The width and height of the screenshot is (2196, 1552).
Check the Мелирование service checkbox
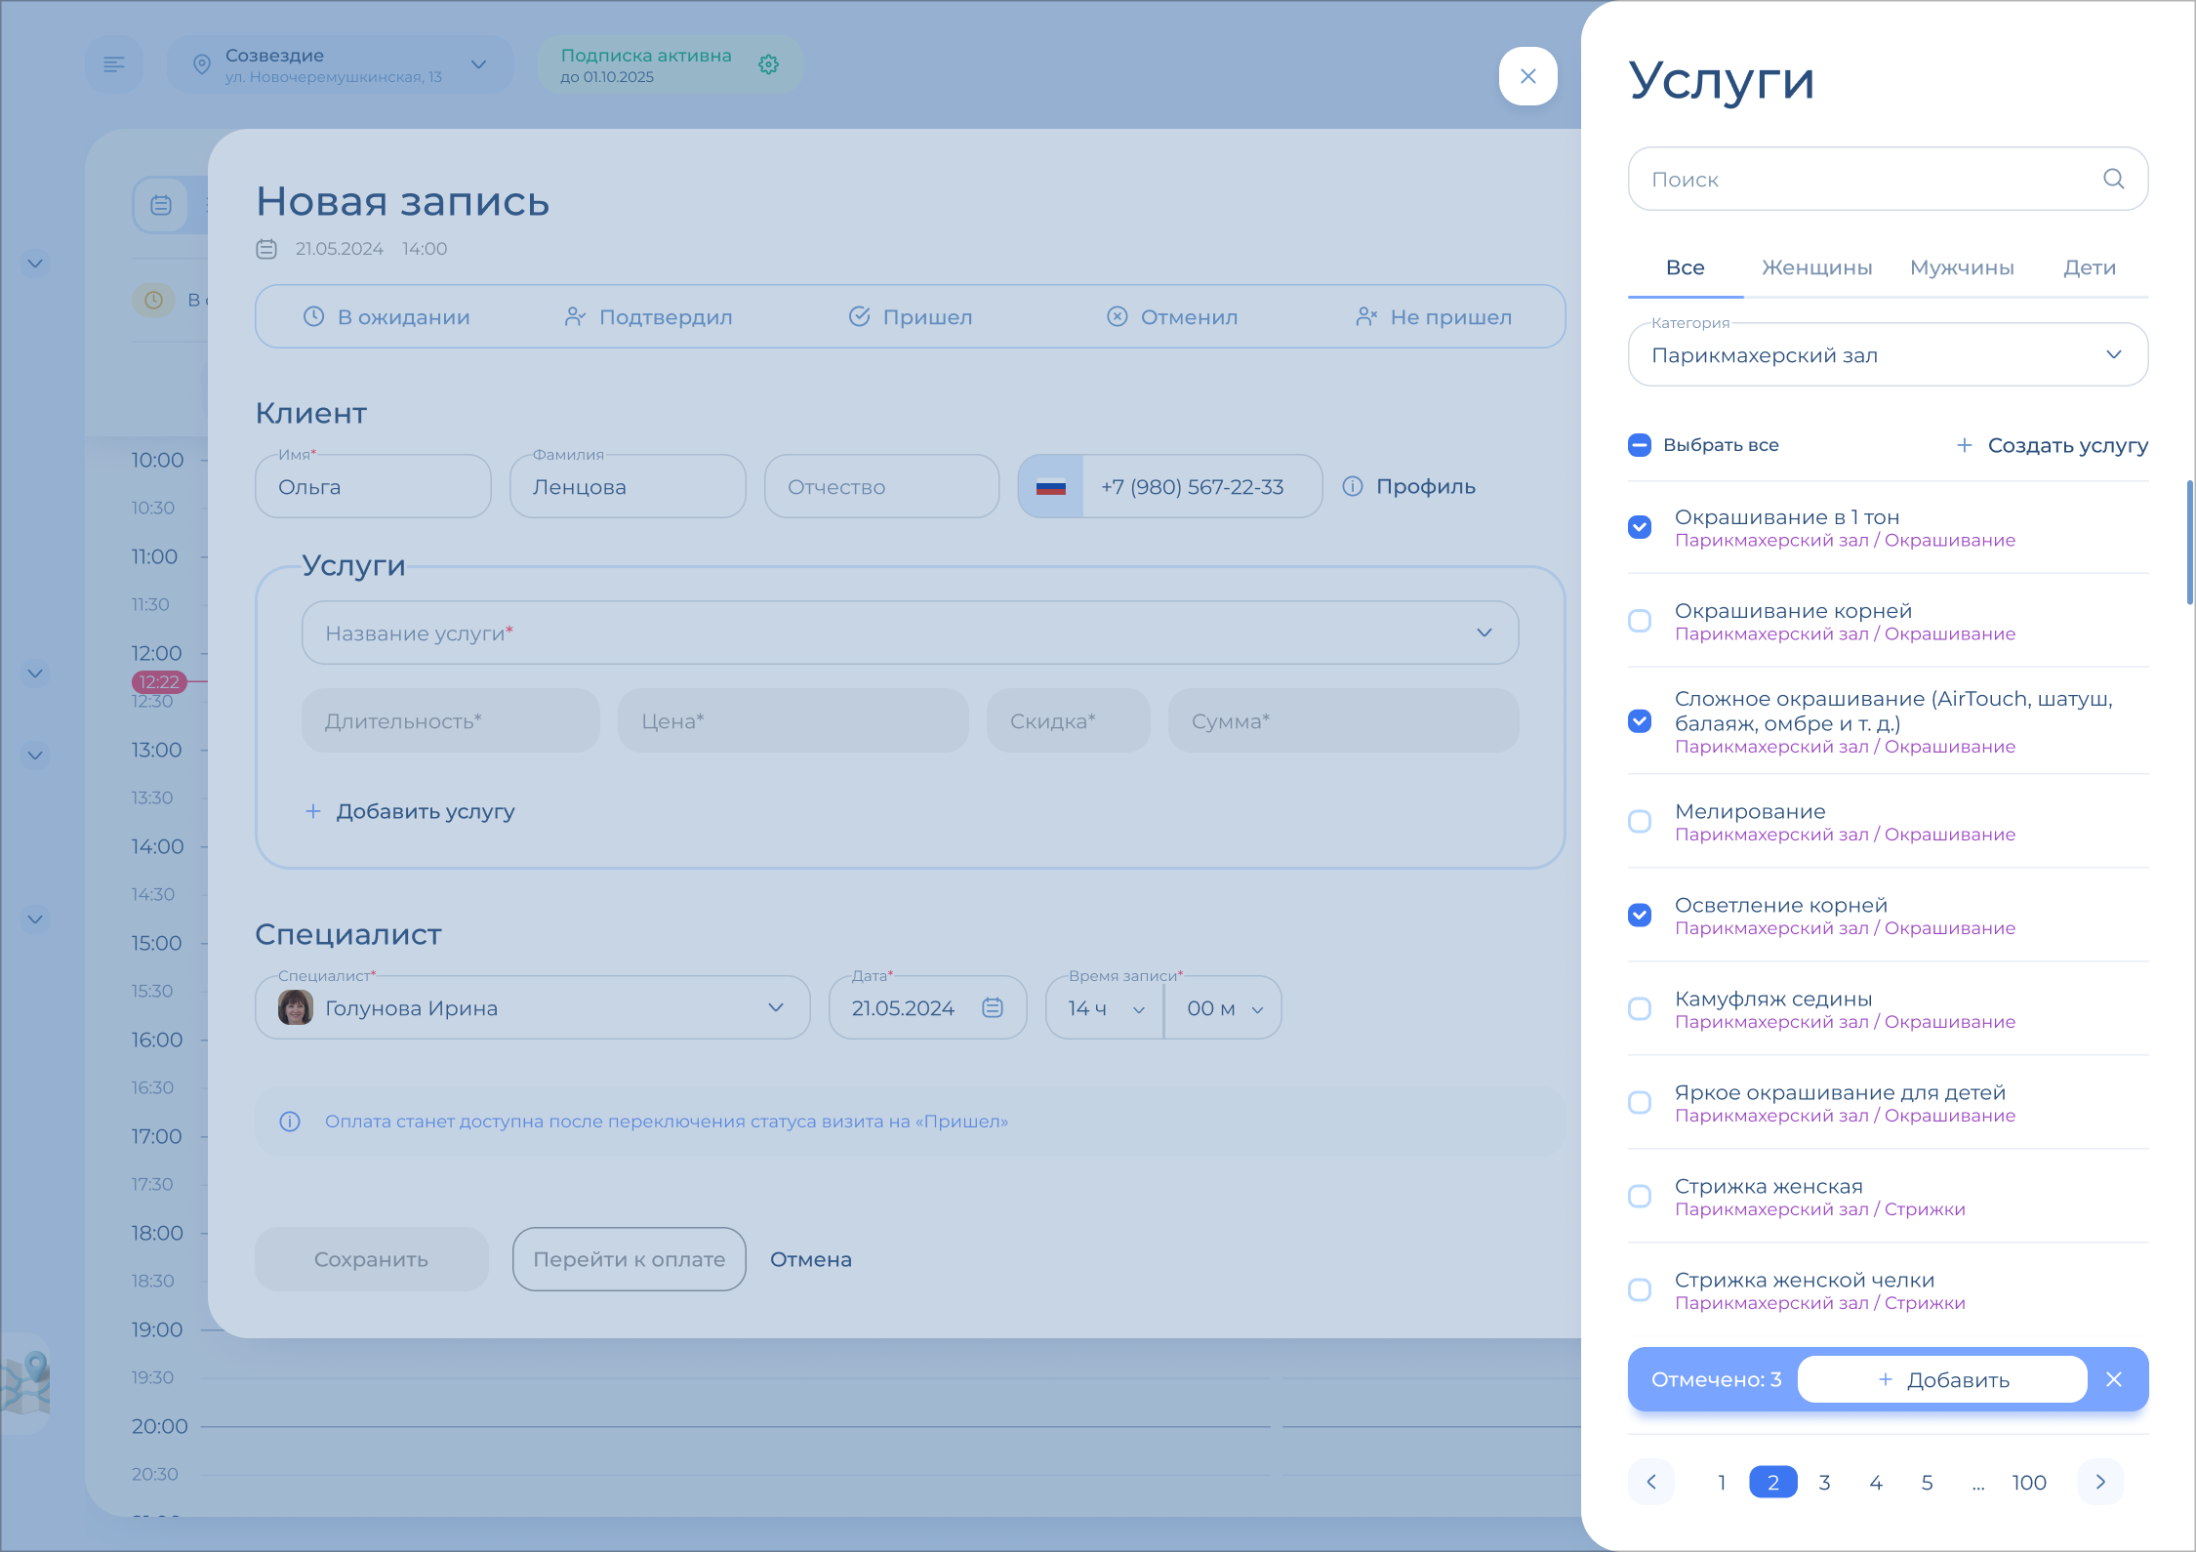pos(1640,822)
